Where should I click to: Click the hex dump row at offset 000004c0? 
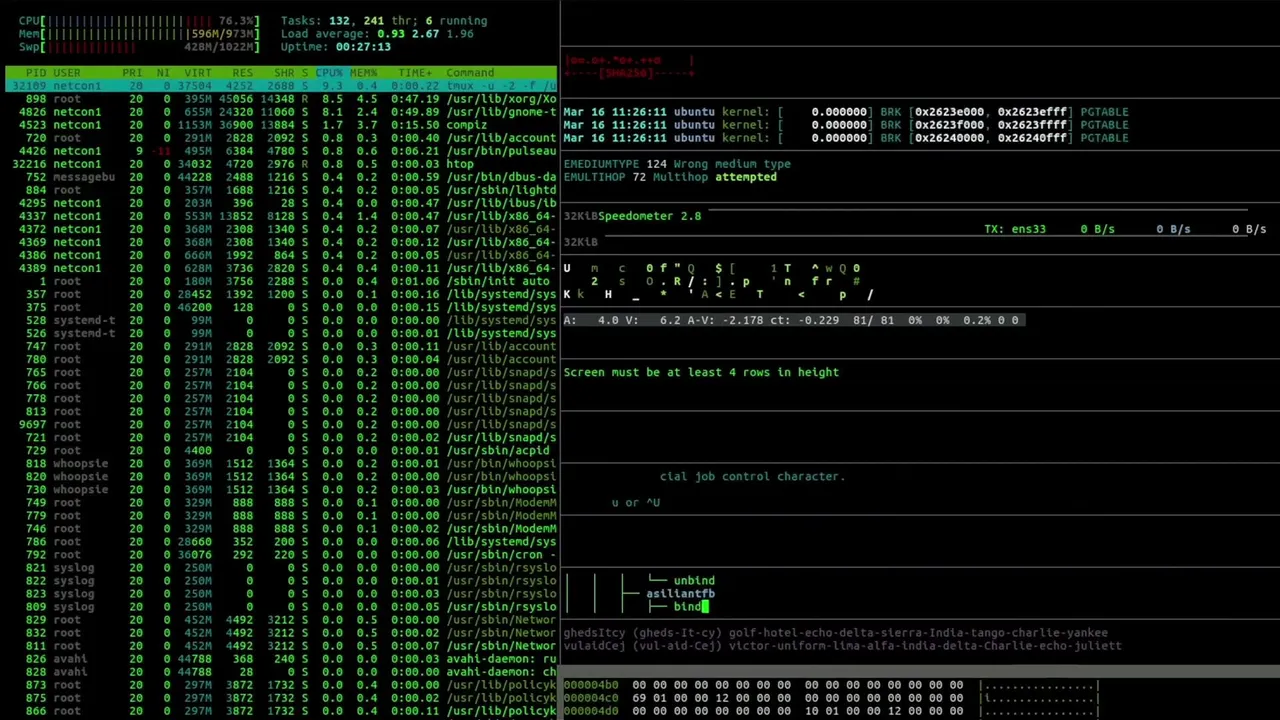click(831, 698)
